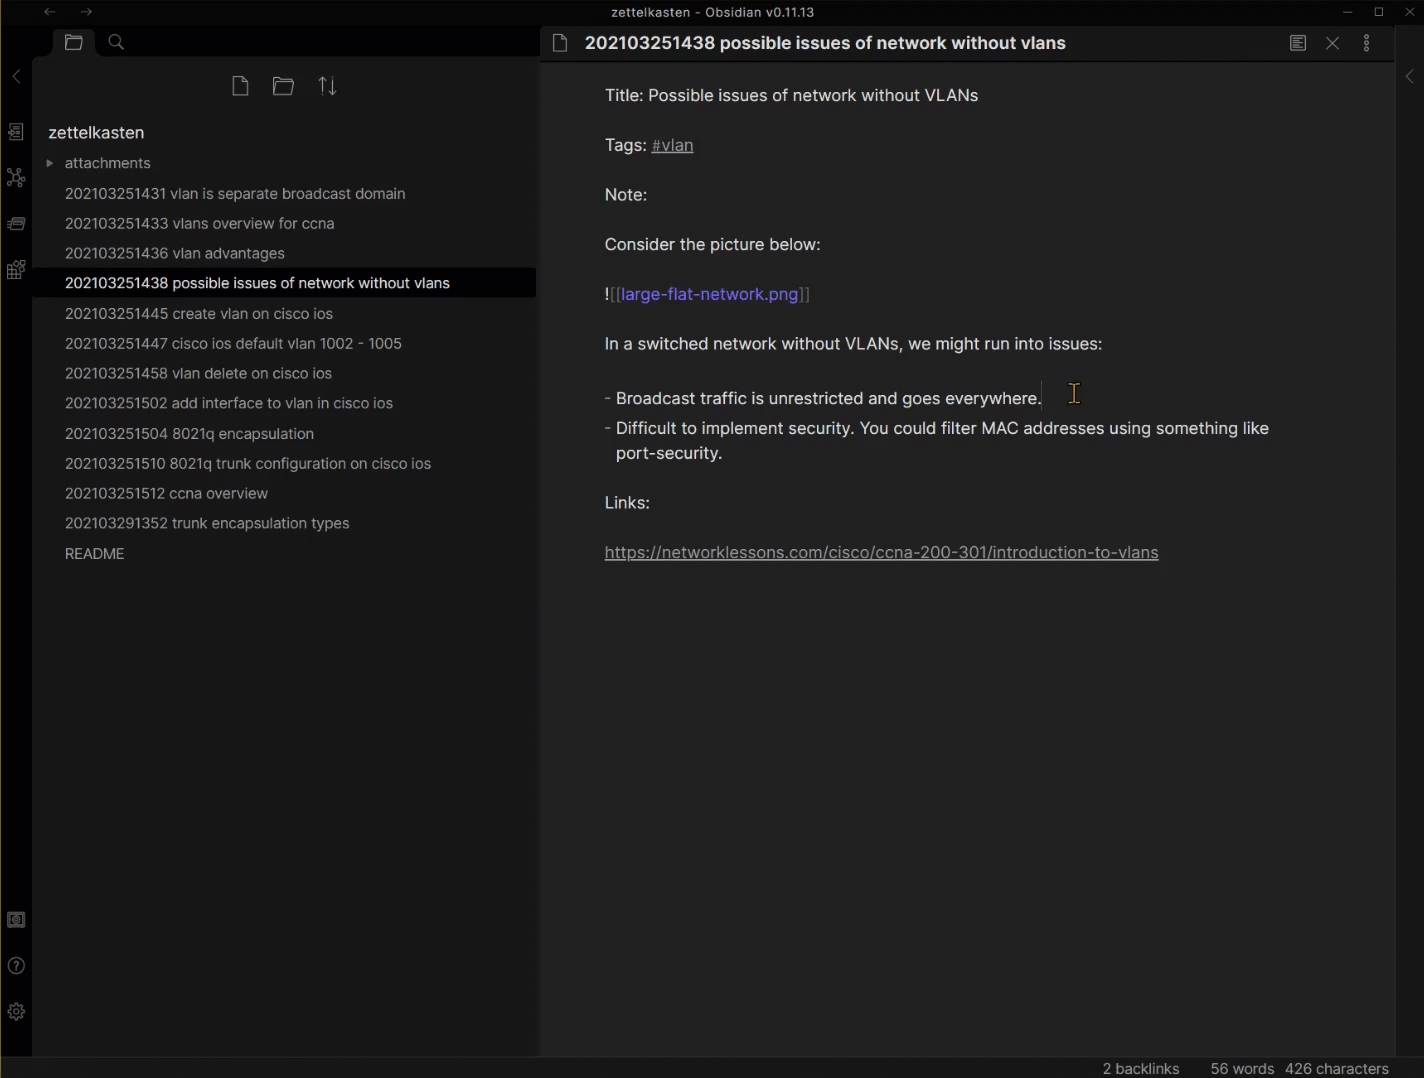Place cursor in Title line of note

[x=791, y=95]
